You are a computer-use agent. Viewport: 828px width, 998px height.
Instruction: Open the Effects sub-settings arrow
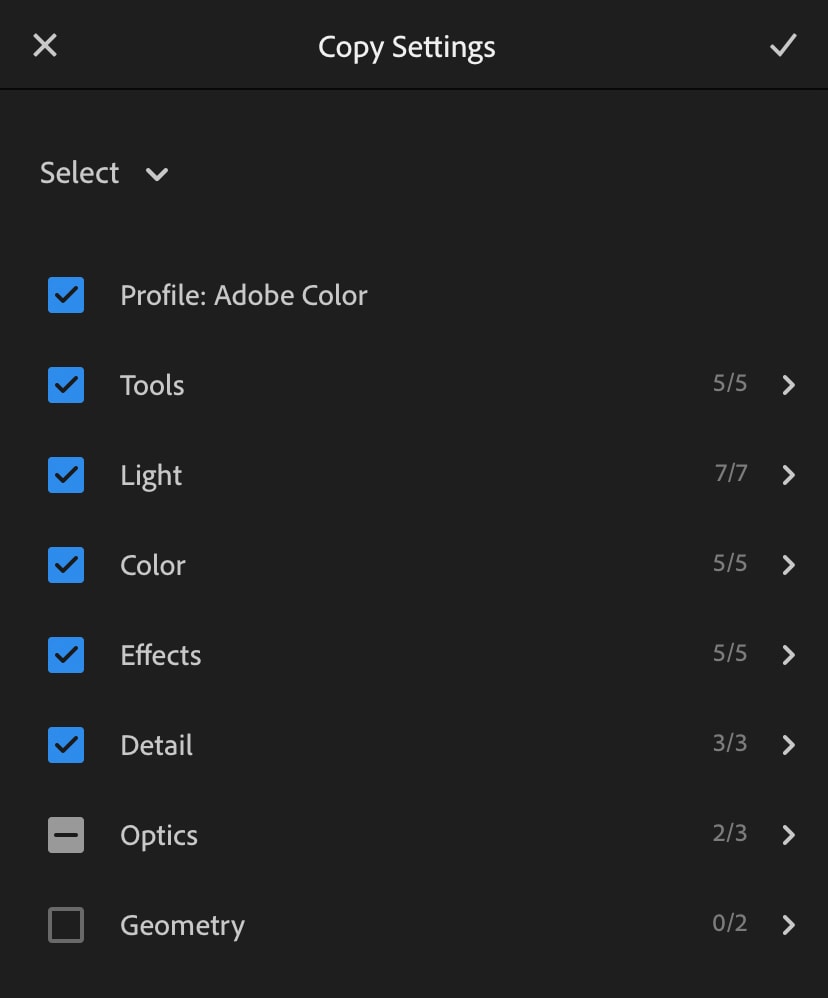point(789,655)
